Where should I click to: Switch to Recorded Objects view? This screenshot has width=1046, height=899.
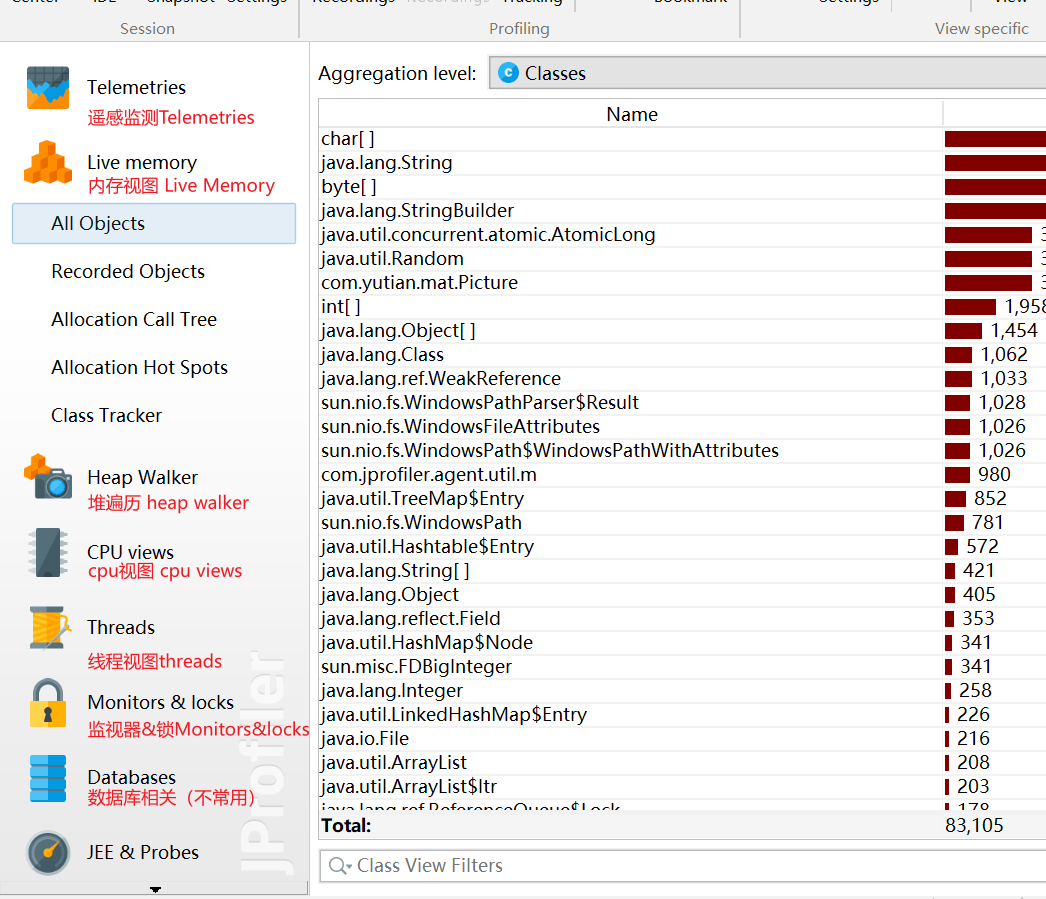point(128,272)
